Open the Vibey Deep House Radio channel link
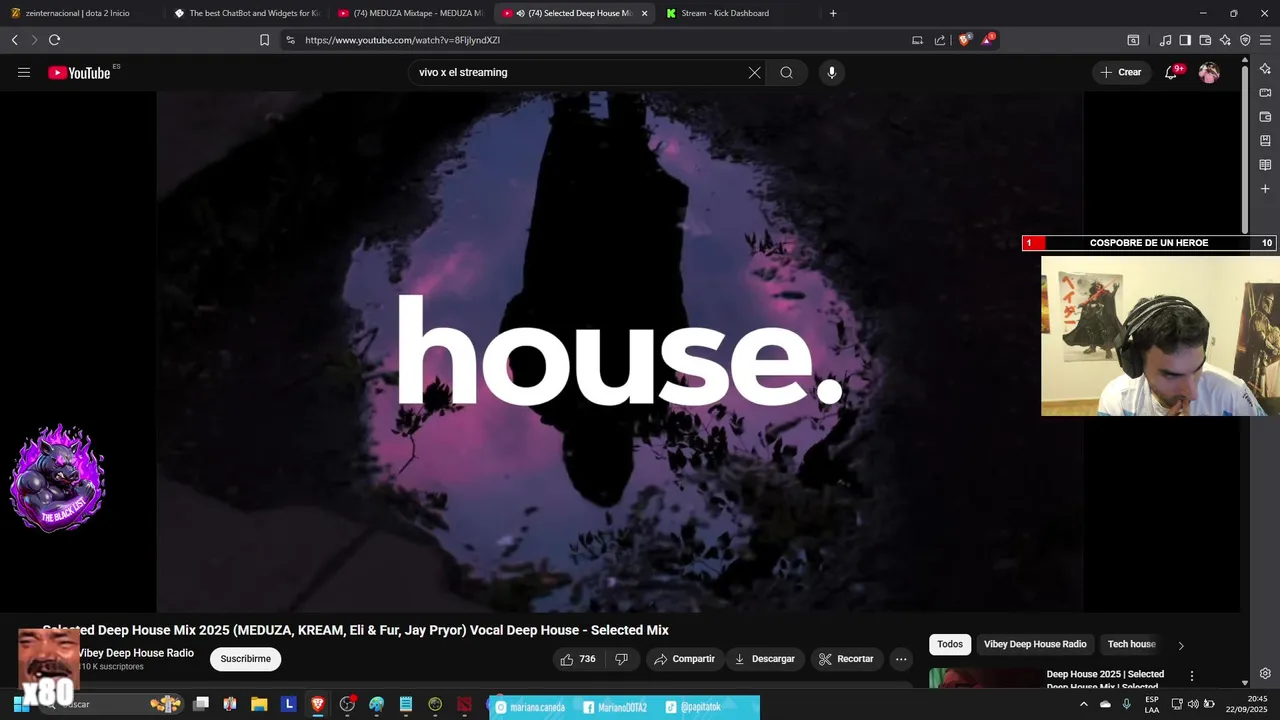The height and width of the screenshot is (720, 1280). (x=136, y=653)
